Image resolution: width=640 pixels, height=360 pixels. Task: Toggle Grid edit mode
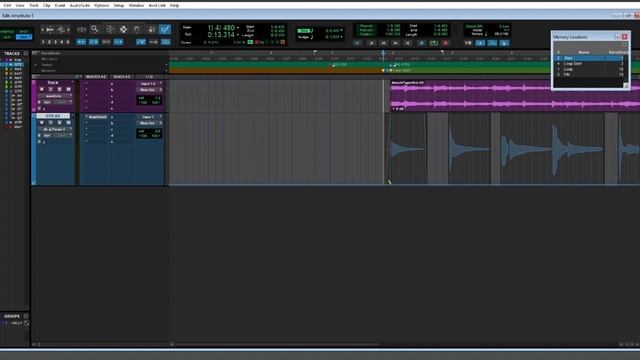click(24, 37)
